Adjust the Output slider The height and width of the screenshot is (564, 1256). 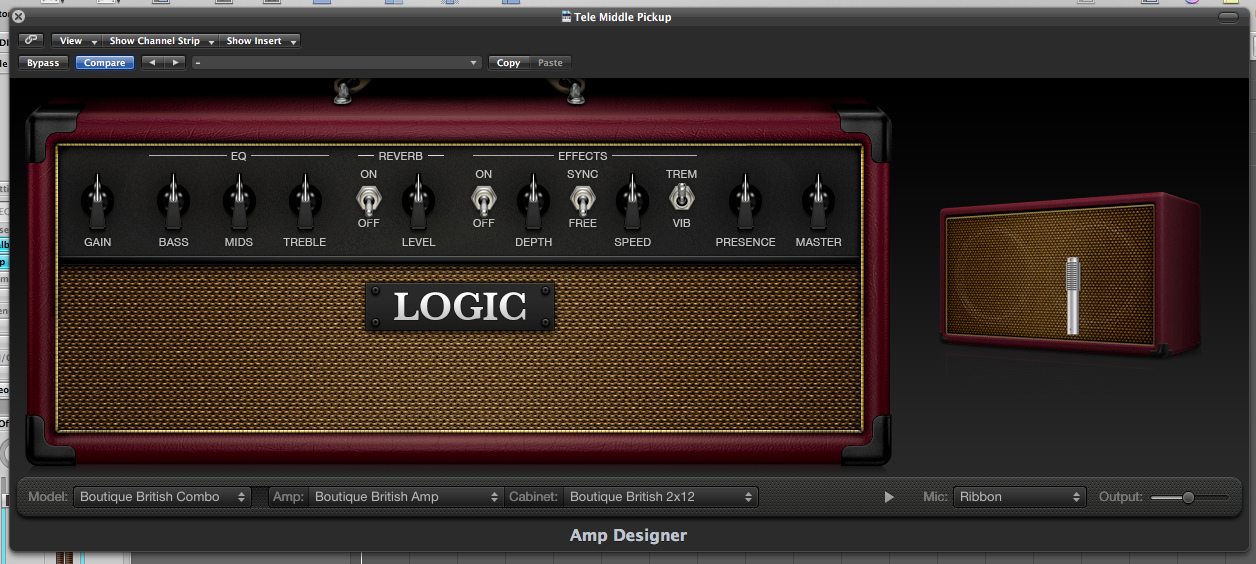coord(1189,497)
